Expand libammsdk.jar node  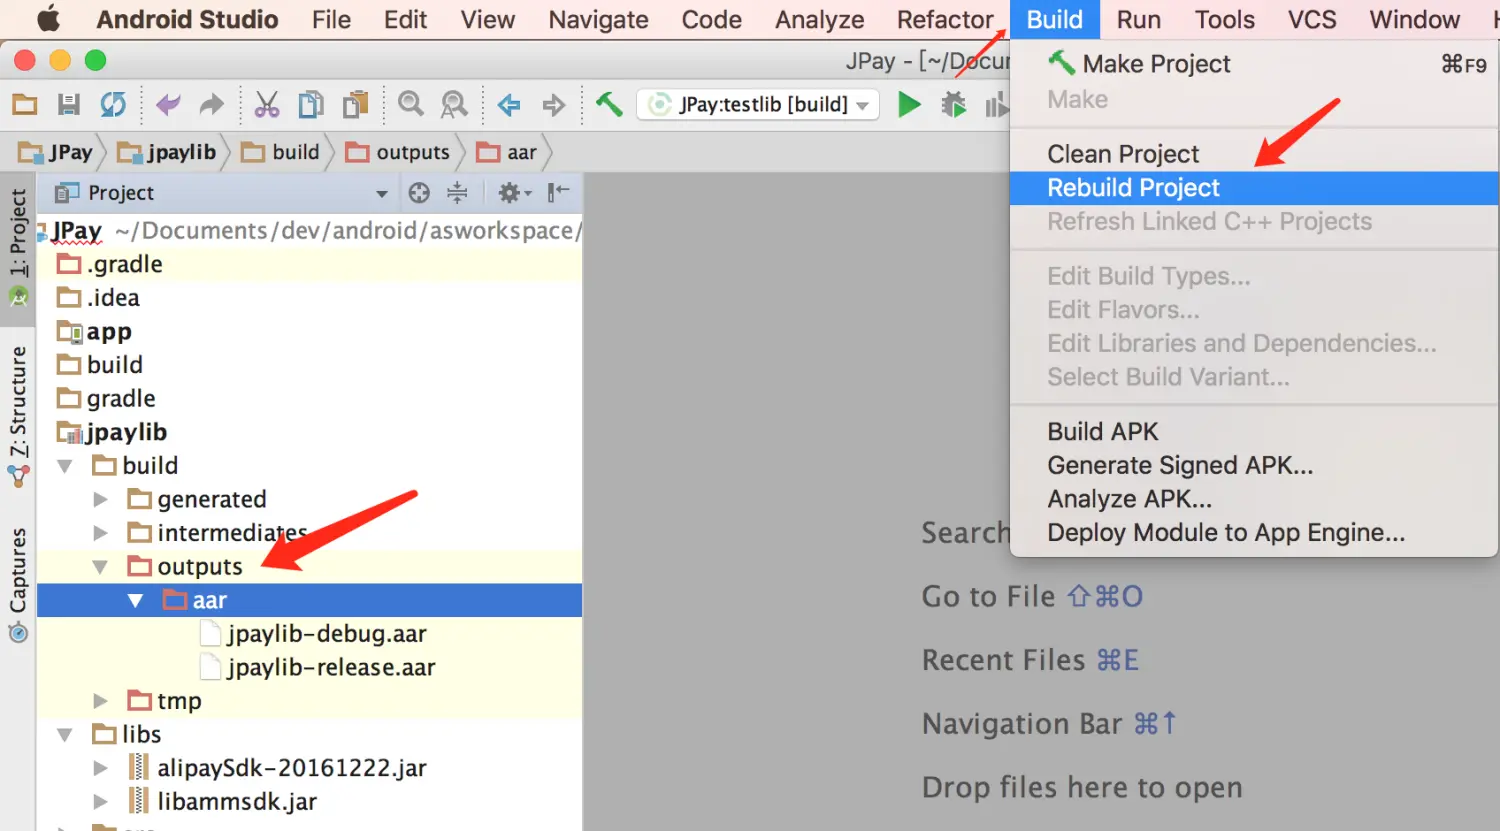point(100,802)
